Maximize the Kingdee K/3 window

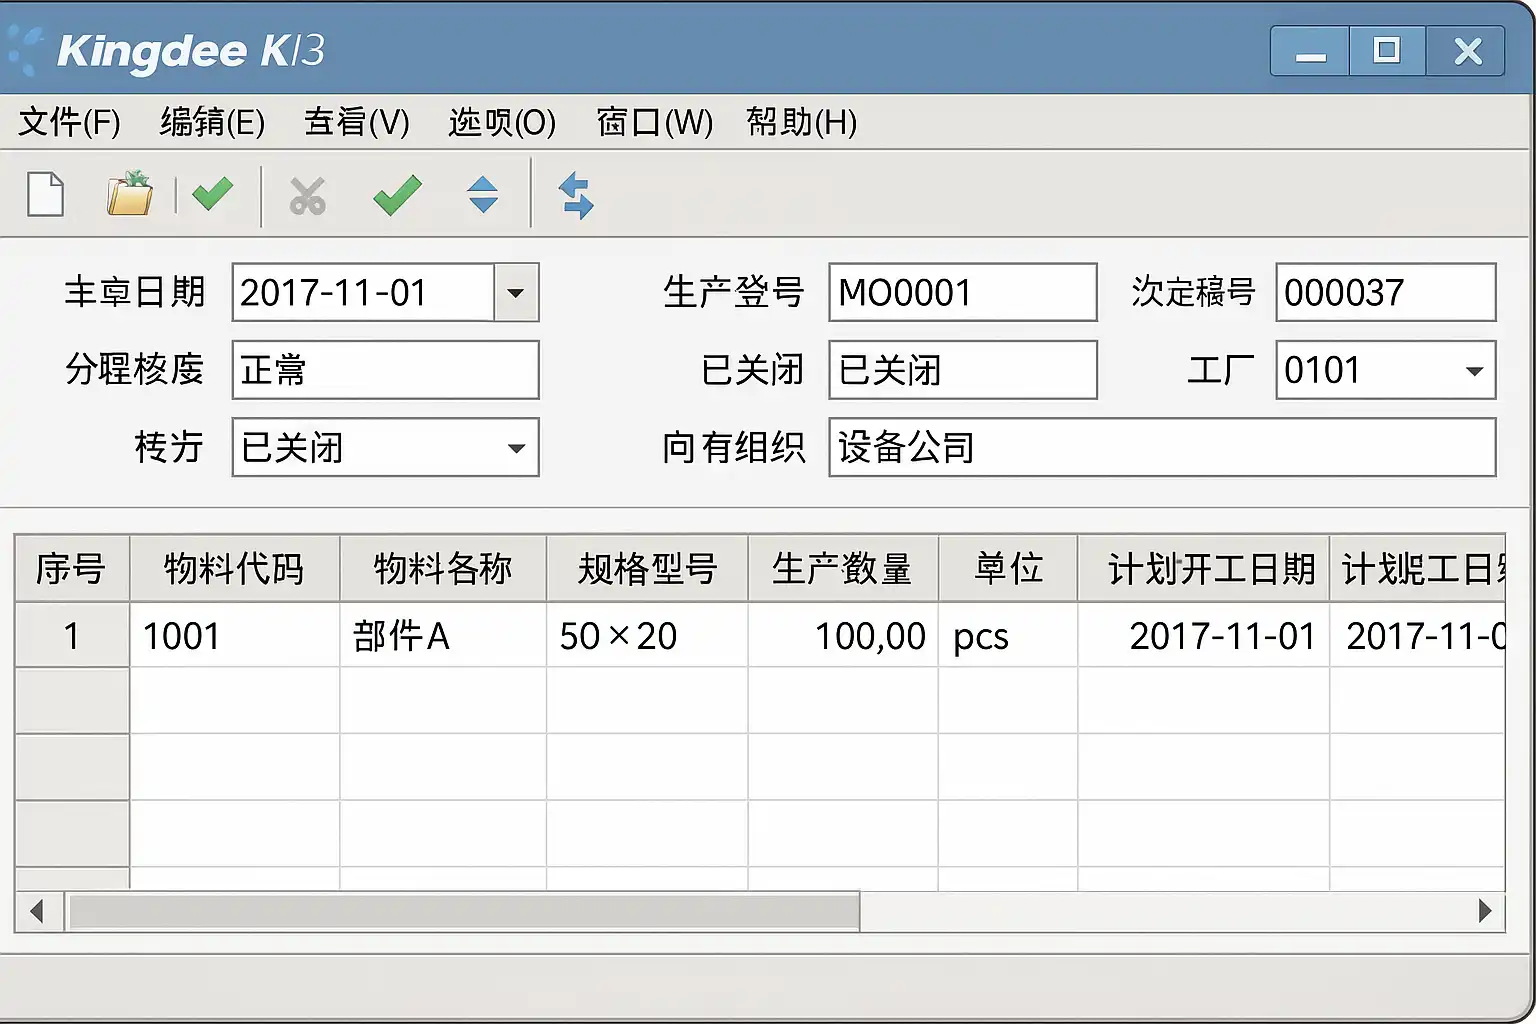tap(1387, 51)
